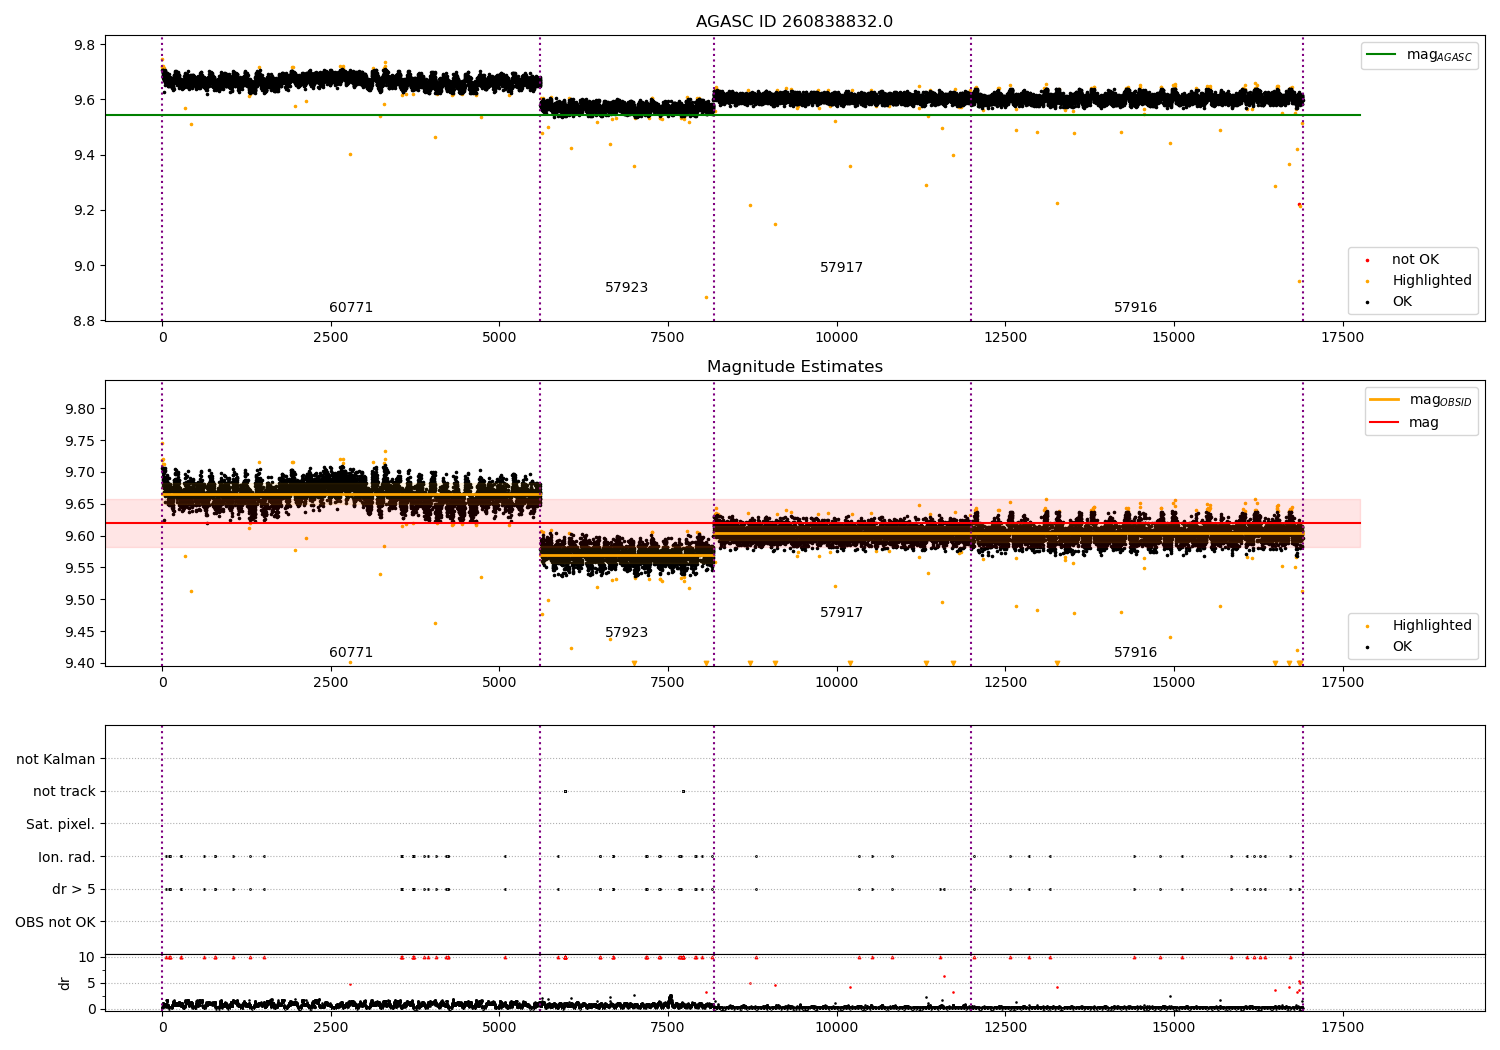Click the 8.8 y-tick of top plot
Image resolution: width=1500 pixels, height=1050 pixels.
tap(85, 321)
